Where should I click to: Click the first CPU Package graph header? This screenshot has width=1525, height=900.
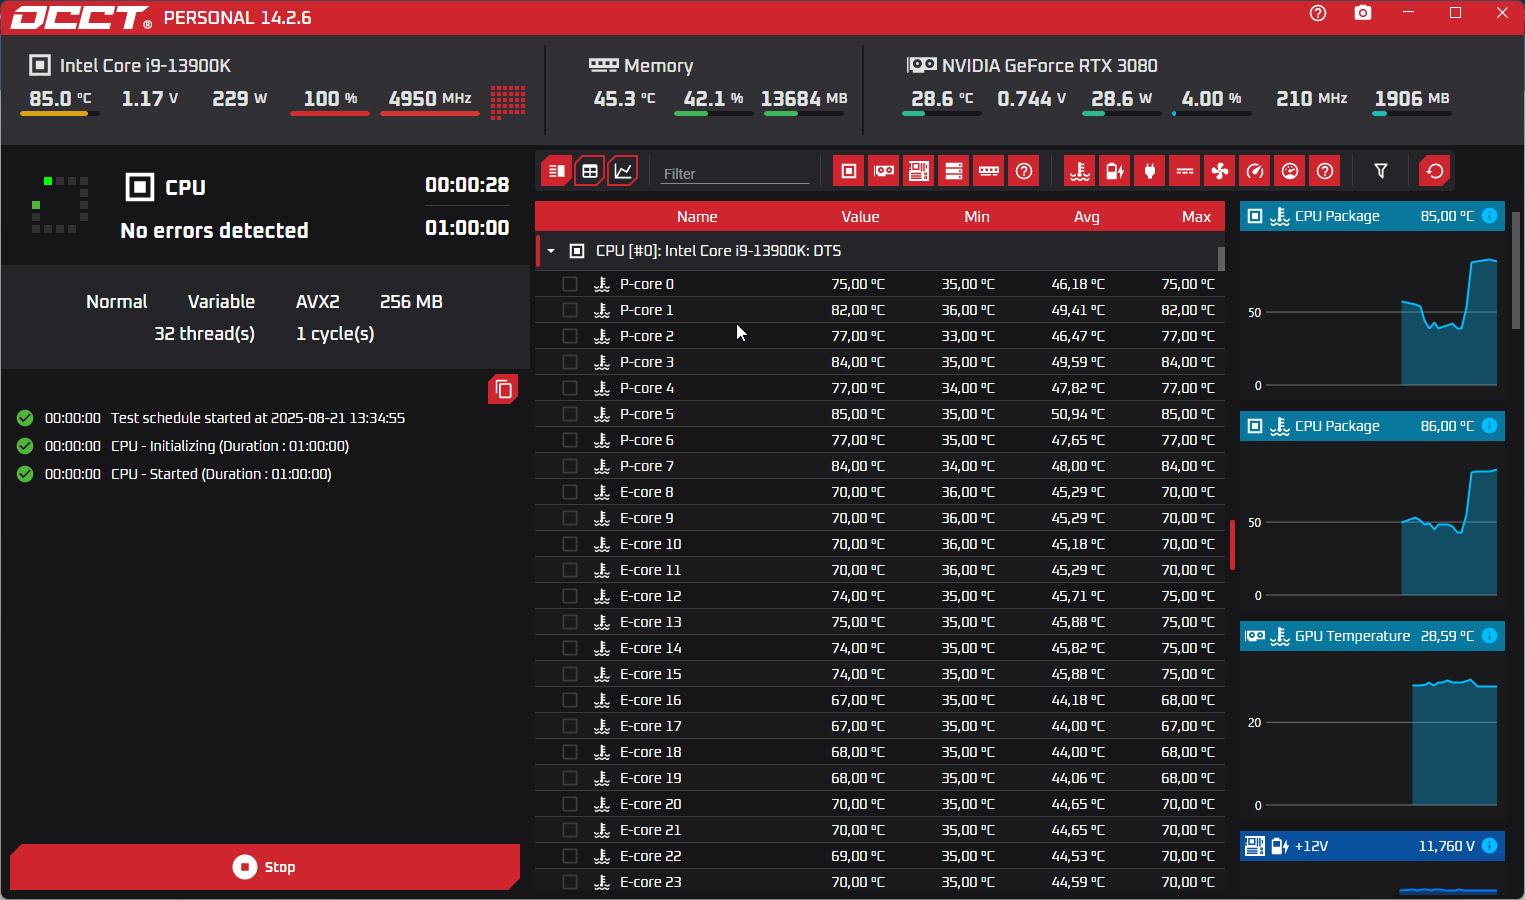tap(1372, 216)
